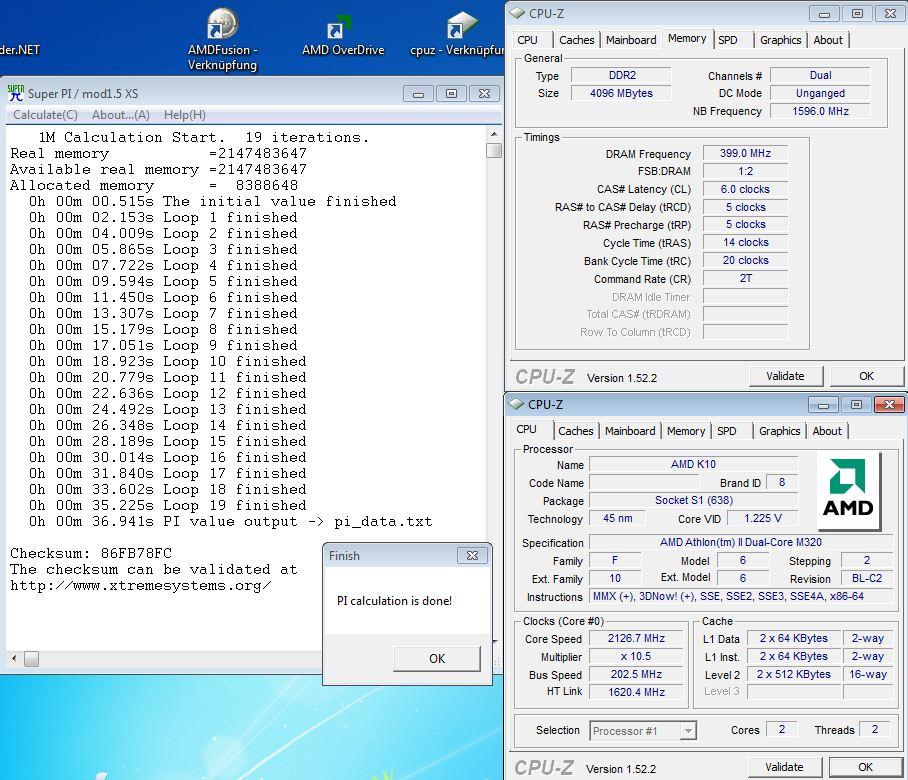This screenshot has width=908, height=780.
Task: Click the FSB:DRAM ratio 1:2
Action: click(745, 171)
